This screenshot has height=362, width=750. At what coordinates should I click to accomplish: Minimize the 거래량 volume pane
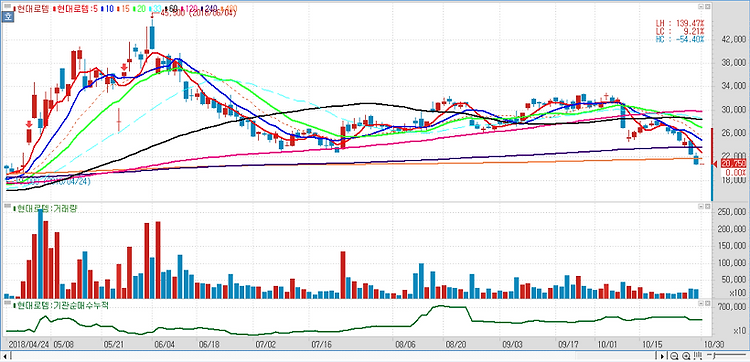(701, 207)
